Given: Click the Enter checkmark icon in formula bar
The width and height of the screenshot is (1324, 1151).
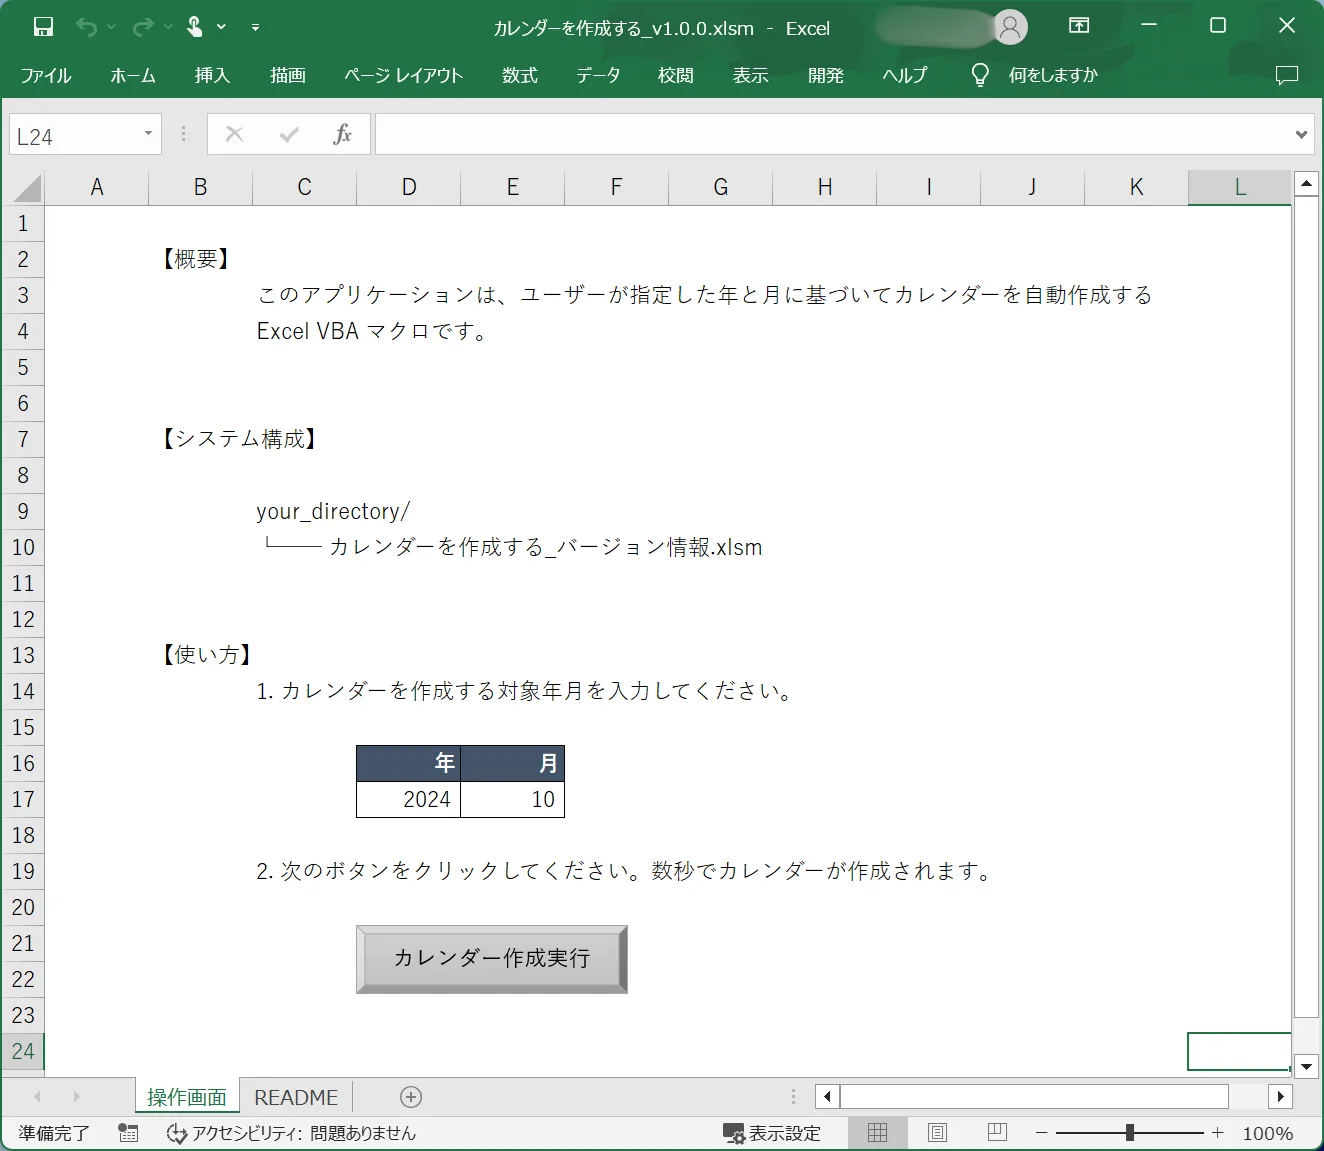Looking at the screenshot, I should pyautogui.click(x=289, y=134).
